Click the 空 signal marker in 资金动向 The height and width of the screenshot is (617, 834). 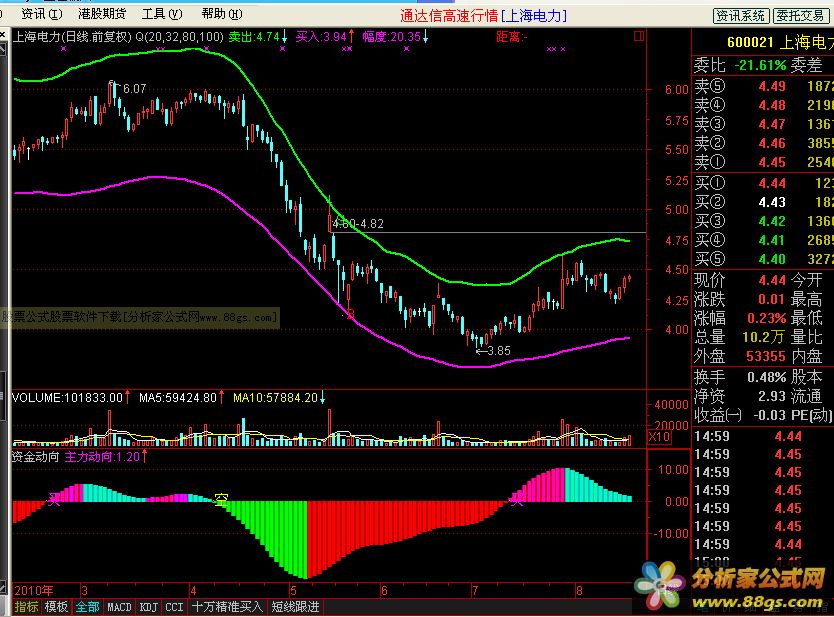(221, 499)
